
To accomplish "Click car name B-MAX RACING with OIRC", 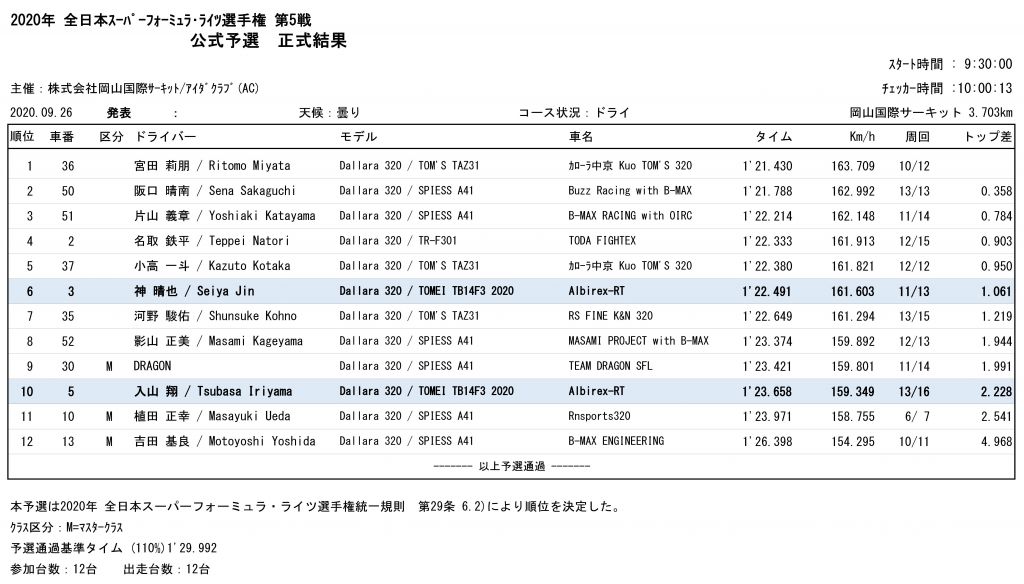I will (630, 216).
